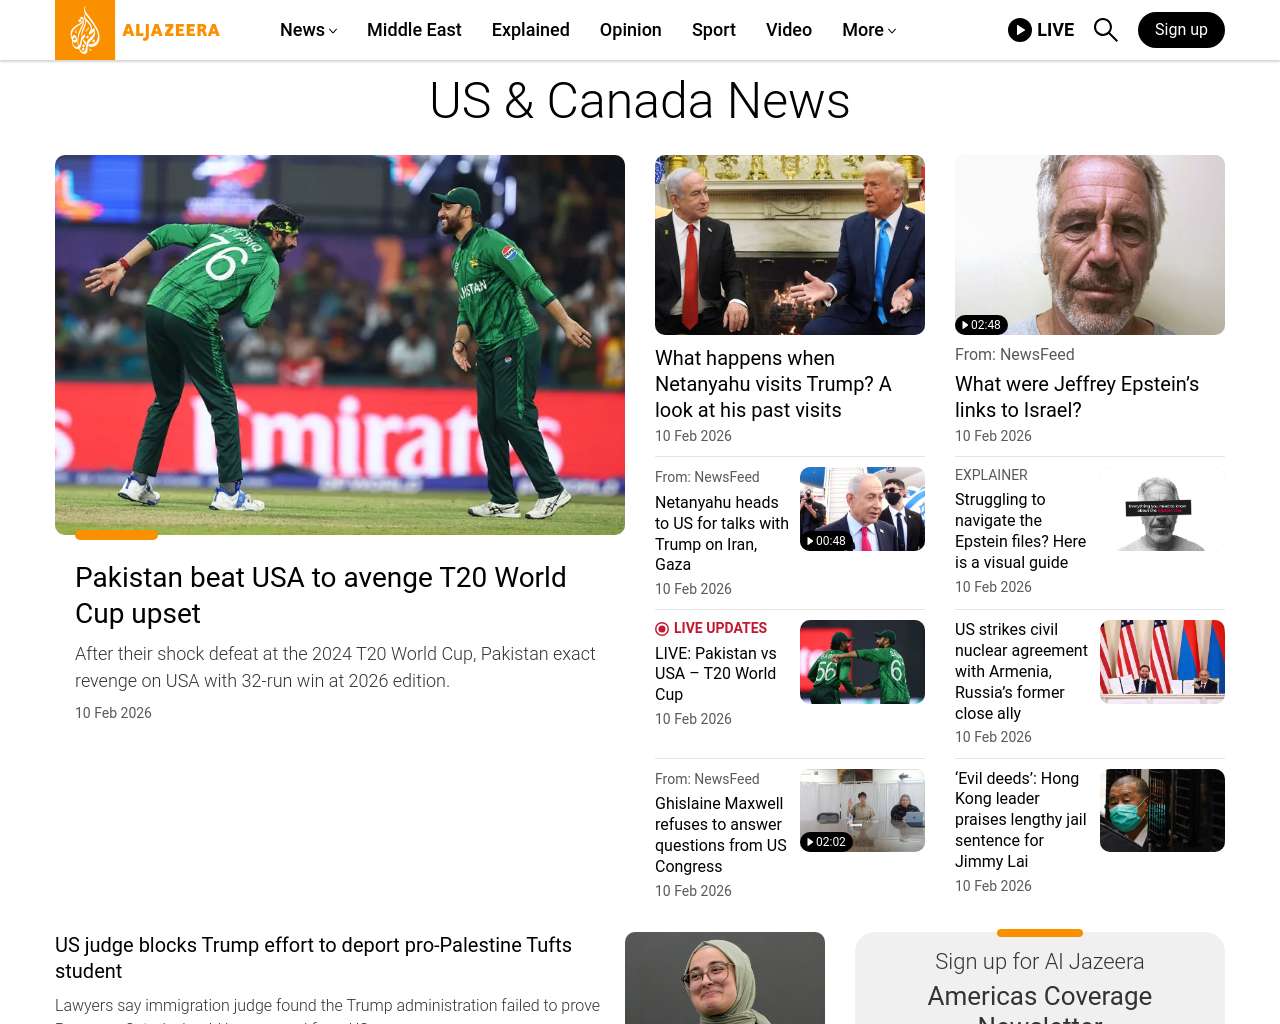Click the red LIVE UPDATES indicator icon
The width and height of the screenshot is (1280, 1024).
[x=662, y=629]
